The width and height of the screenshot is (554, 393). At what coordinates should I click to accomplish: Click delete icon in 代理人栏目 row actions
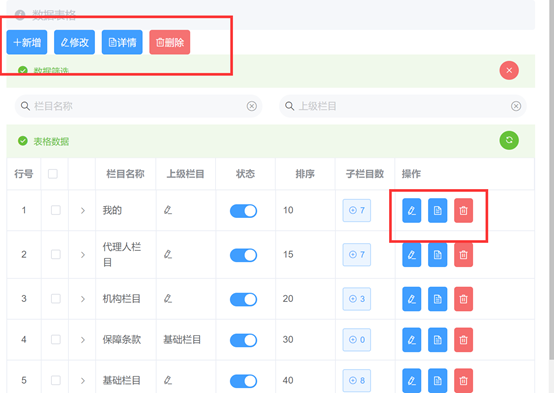(x=463, y=255)
